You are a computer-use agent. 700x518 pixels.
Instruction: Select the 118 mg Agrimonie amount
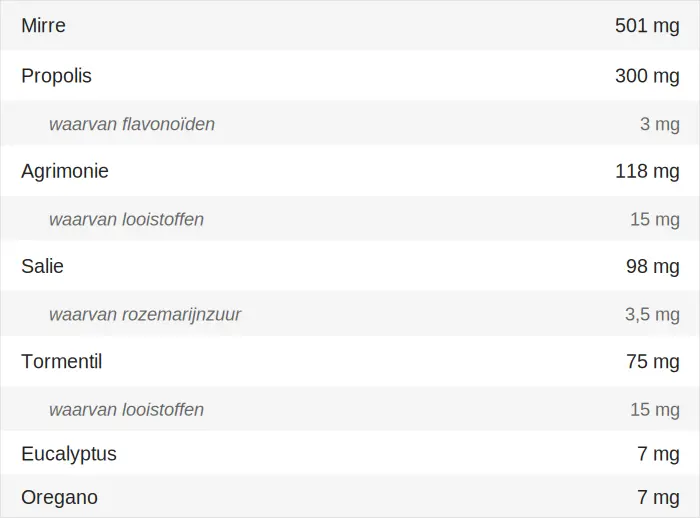point(647,171)
